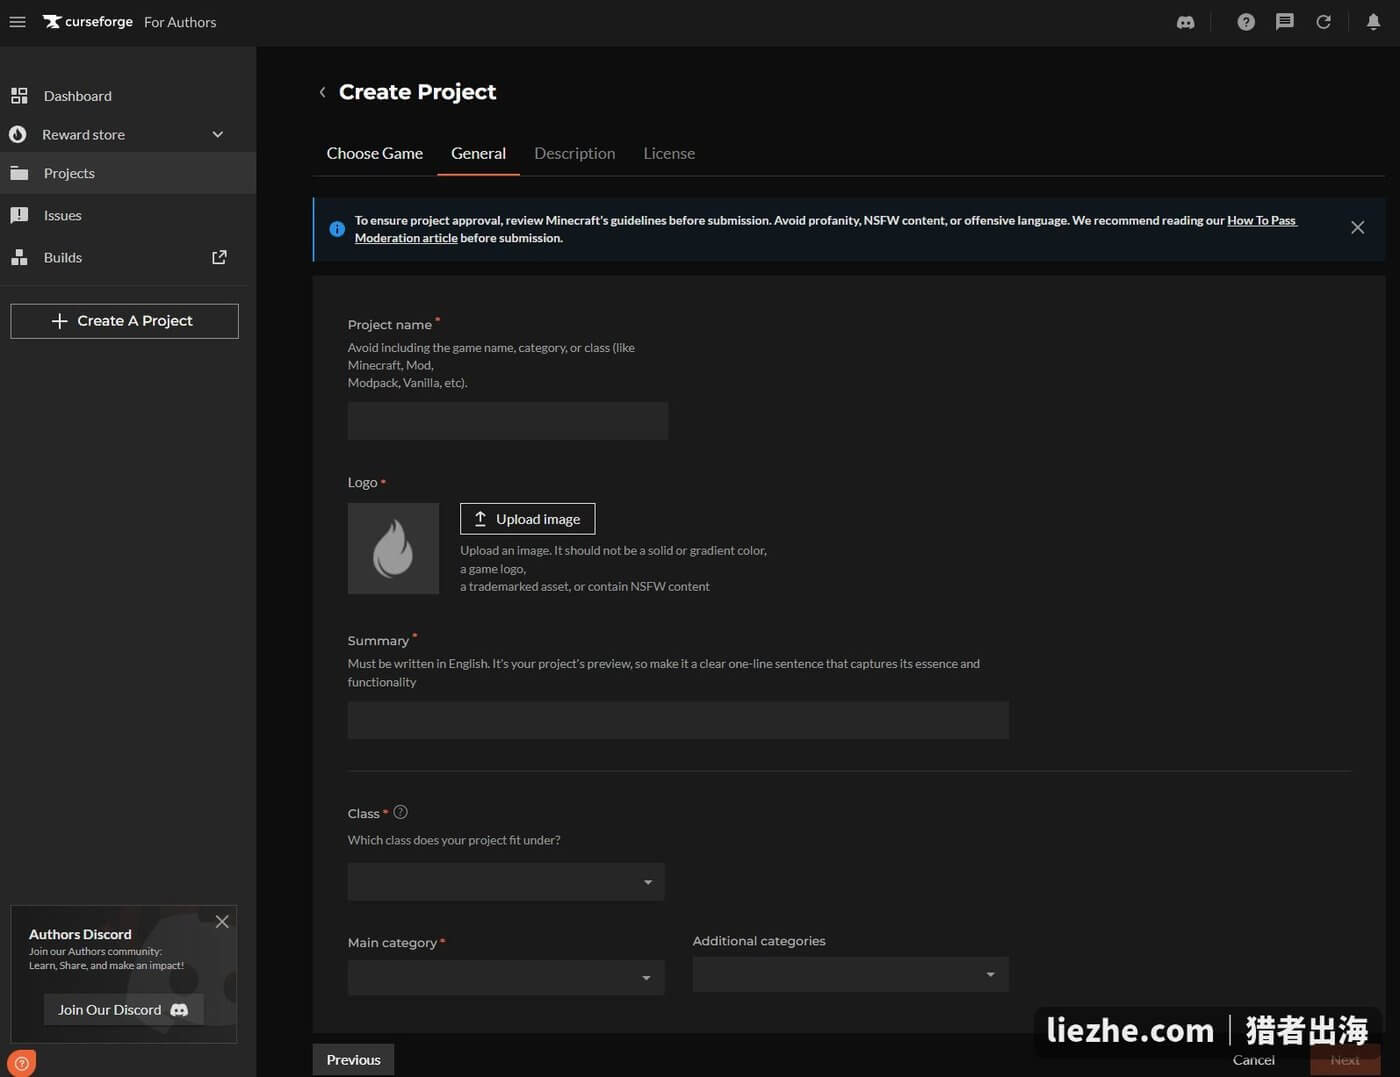1400x1077 pixels.
Task: Click the Dashboard grid icon
Action: [19, 96]
